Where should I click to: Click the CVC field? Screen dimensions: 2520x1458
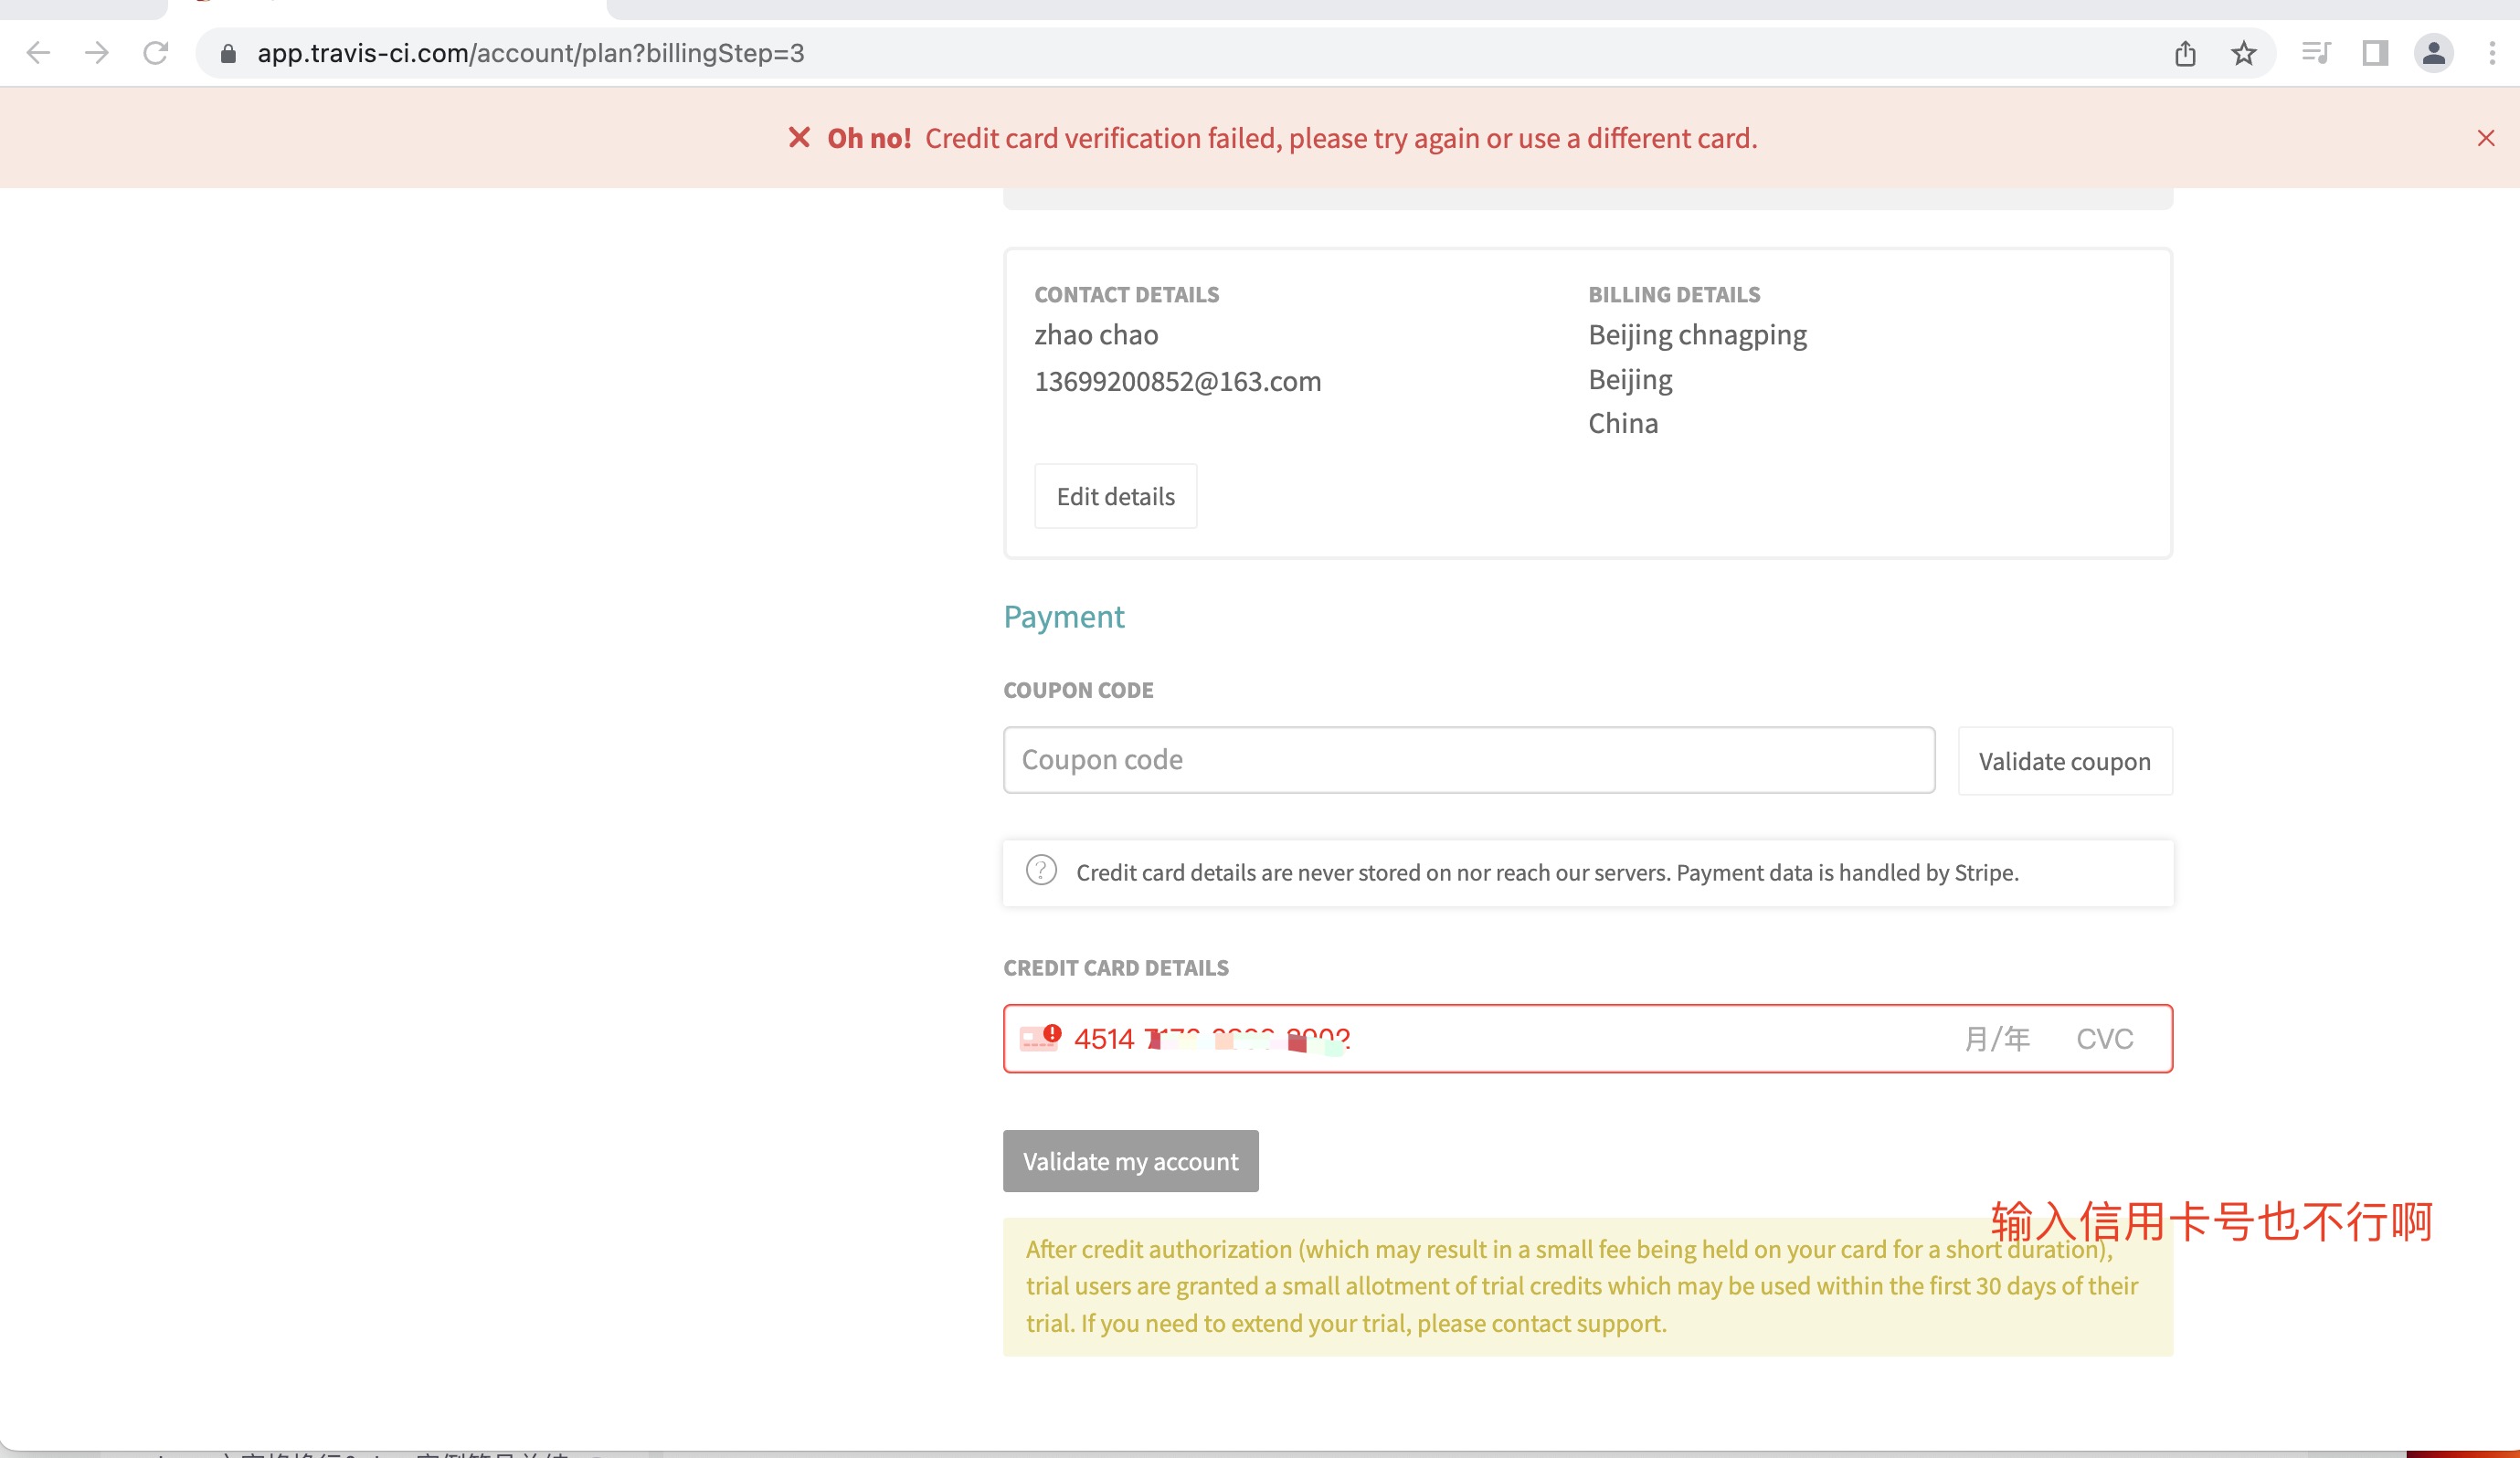pos(2104,1039)
